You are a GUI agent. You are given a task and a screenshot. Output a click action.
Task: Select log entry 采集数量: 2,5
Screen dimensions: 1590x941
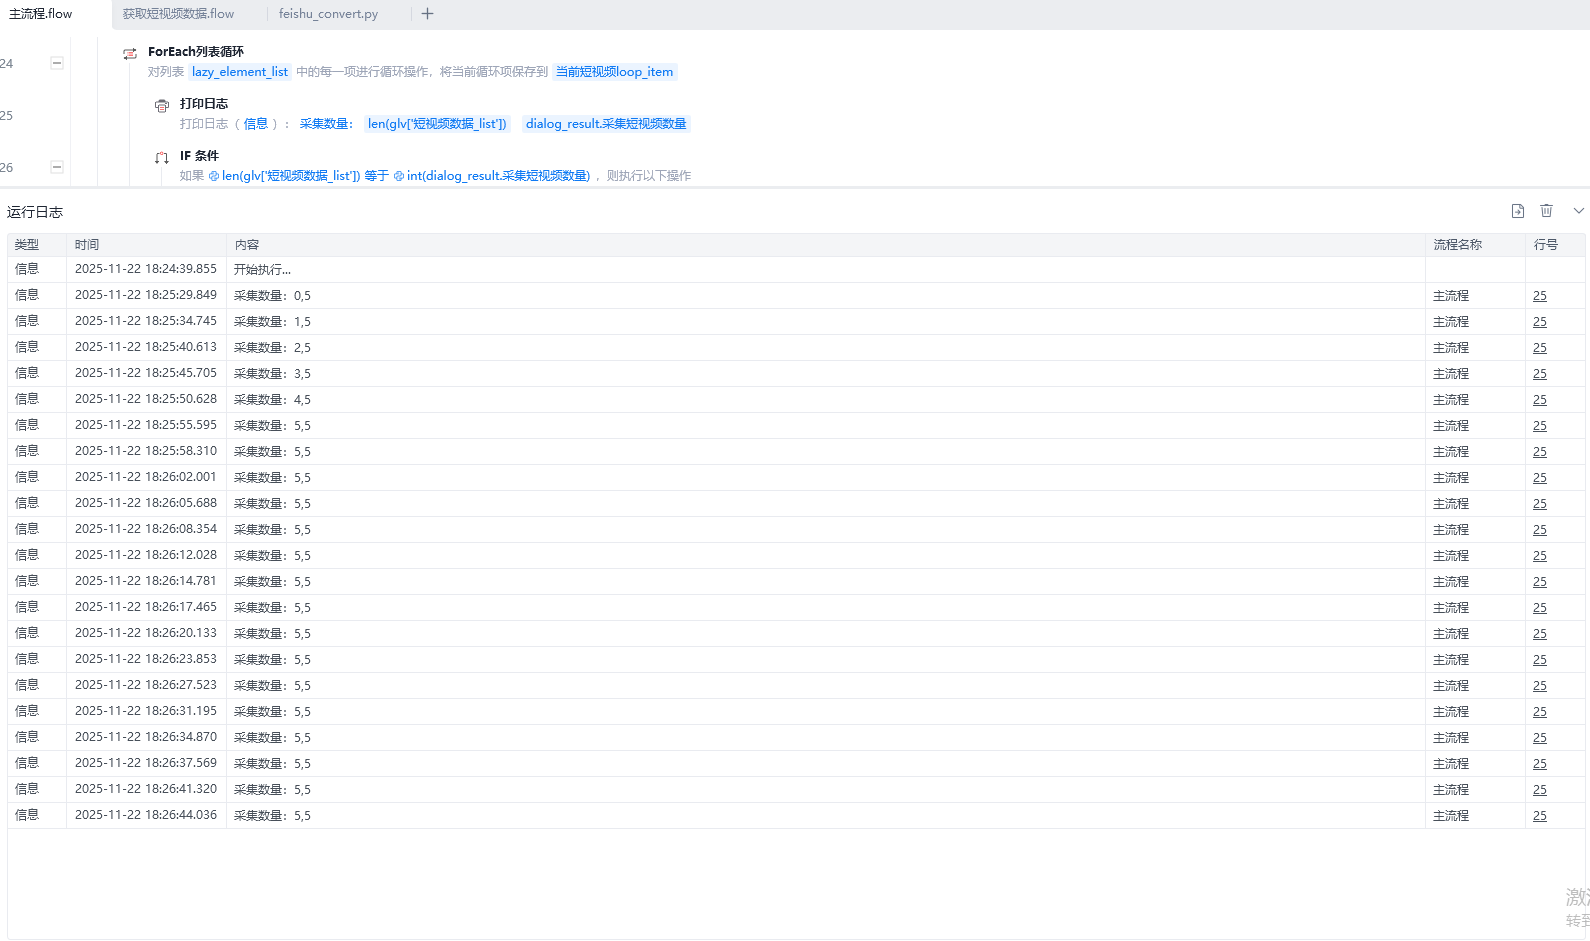pyautogui.click(x=272, y=348)
